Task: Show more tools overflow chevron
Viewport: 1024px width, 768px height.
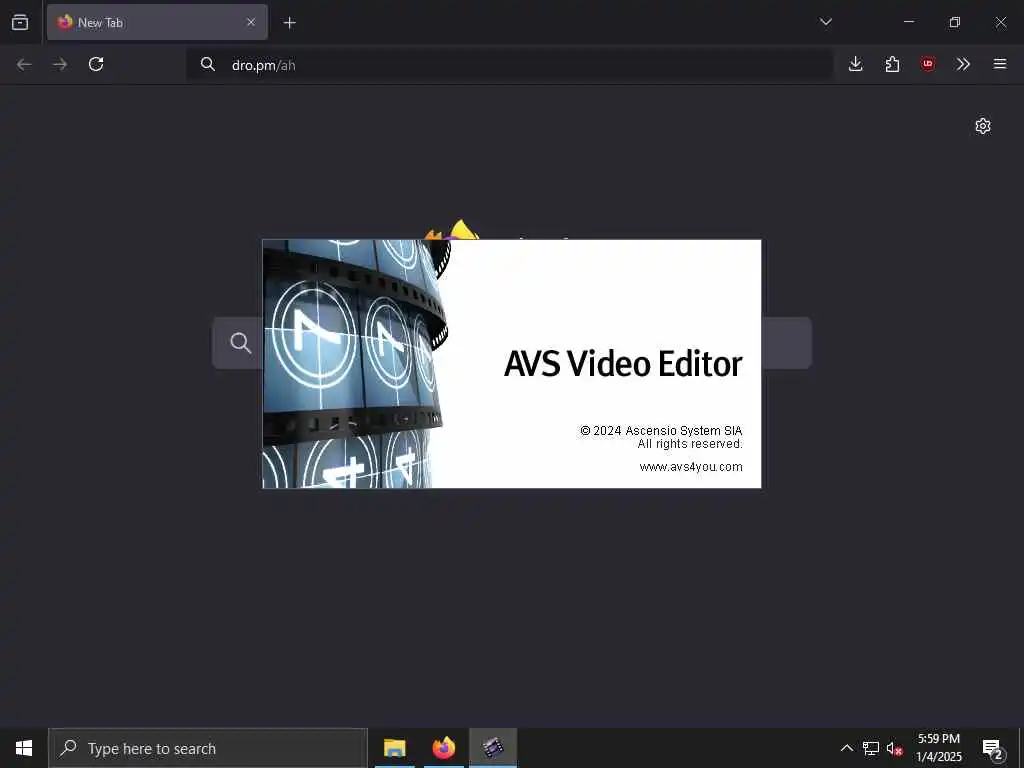Action: (963, 64)
